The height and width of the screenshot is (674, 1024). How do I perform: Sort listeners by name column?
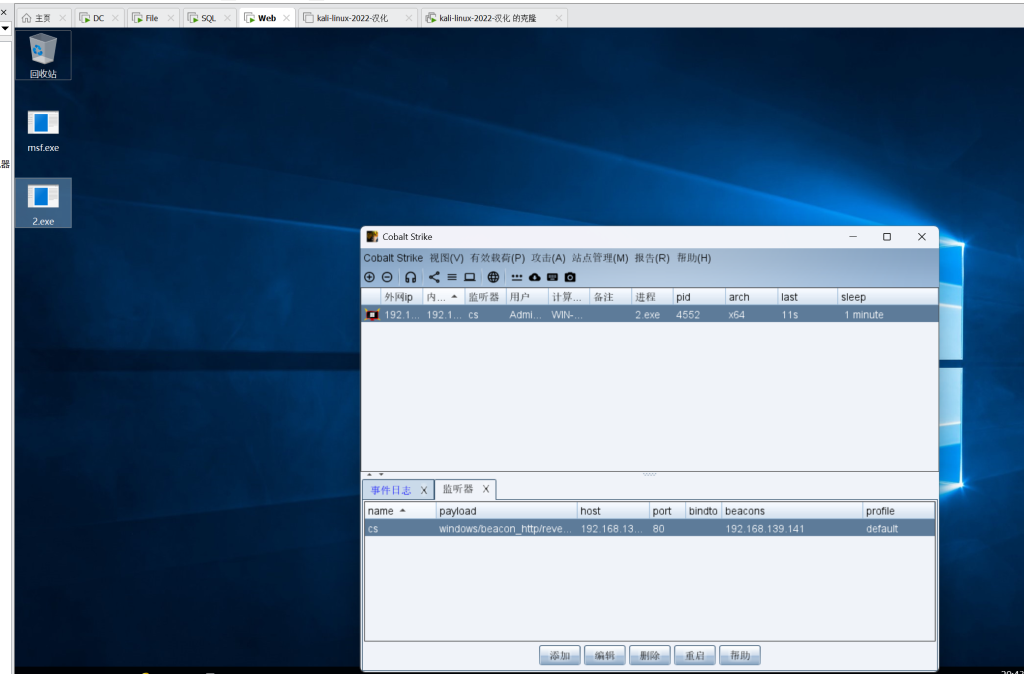tap(400, 511)
